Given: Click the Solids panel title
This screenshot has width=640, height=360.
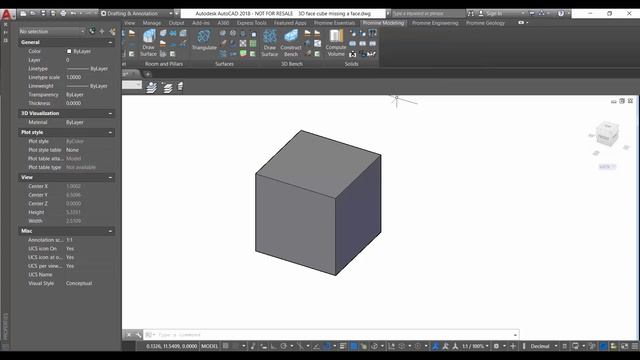Looking at the screenshot, I should (x=351, y=64).
